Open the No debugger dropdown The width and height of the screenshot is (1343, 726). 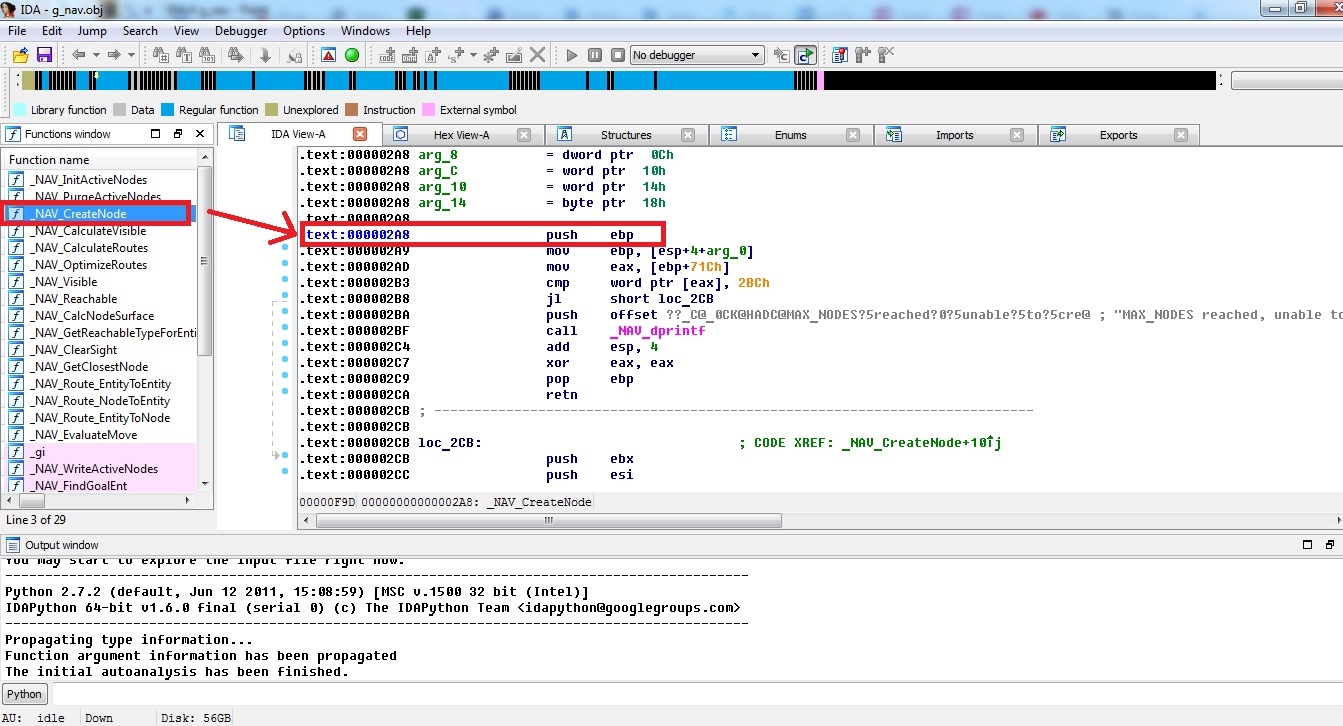[x=697, y=55]
